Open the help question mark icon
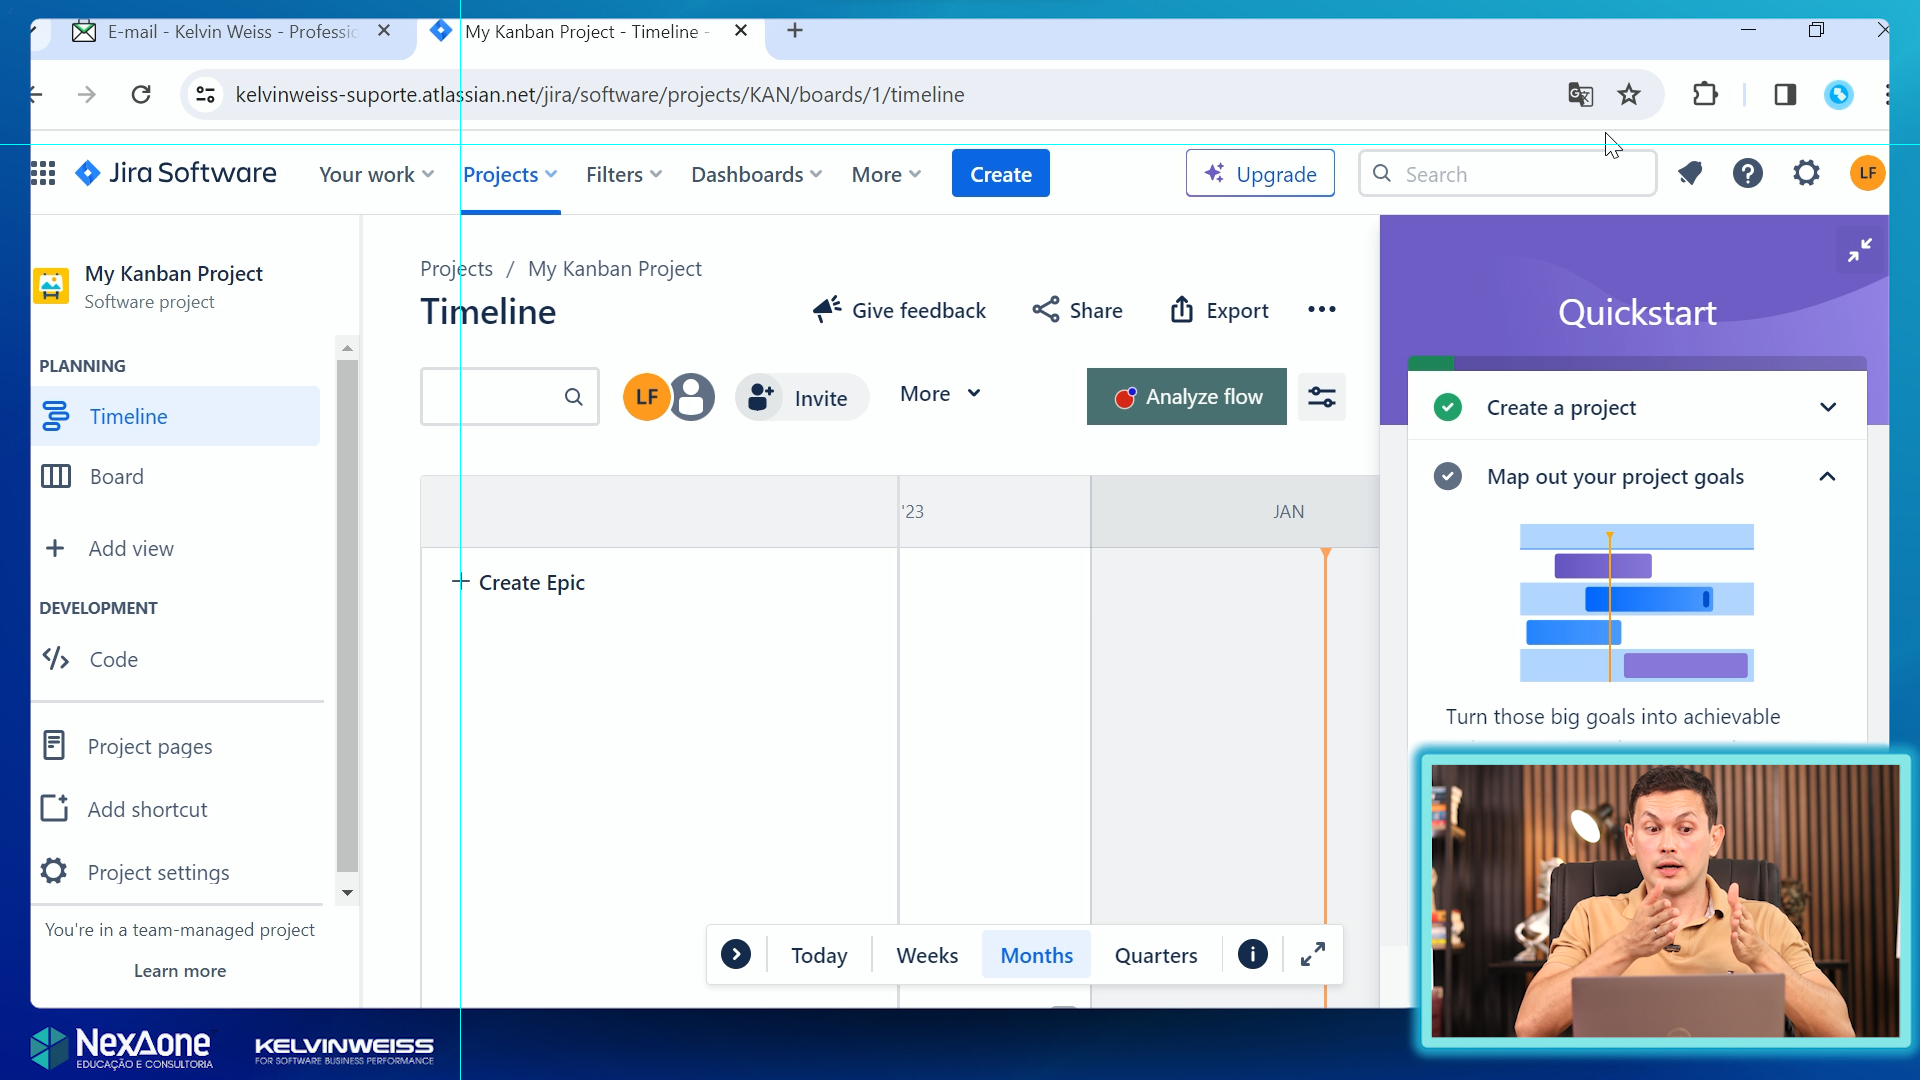1920x1080 pixels. click(x=1747, y=174)
